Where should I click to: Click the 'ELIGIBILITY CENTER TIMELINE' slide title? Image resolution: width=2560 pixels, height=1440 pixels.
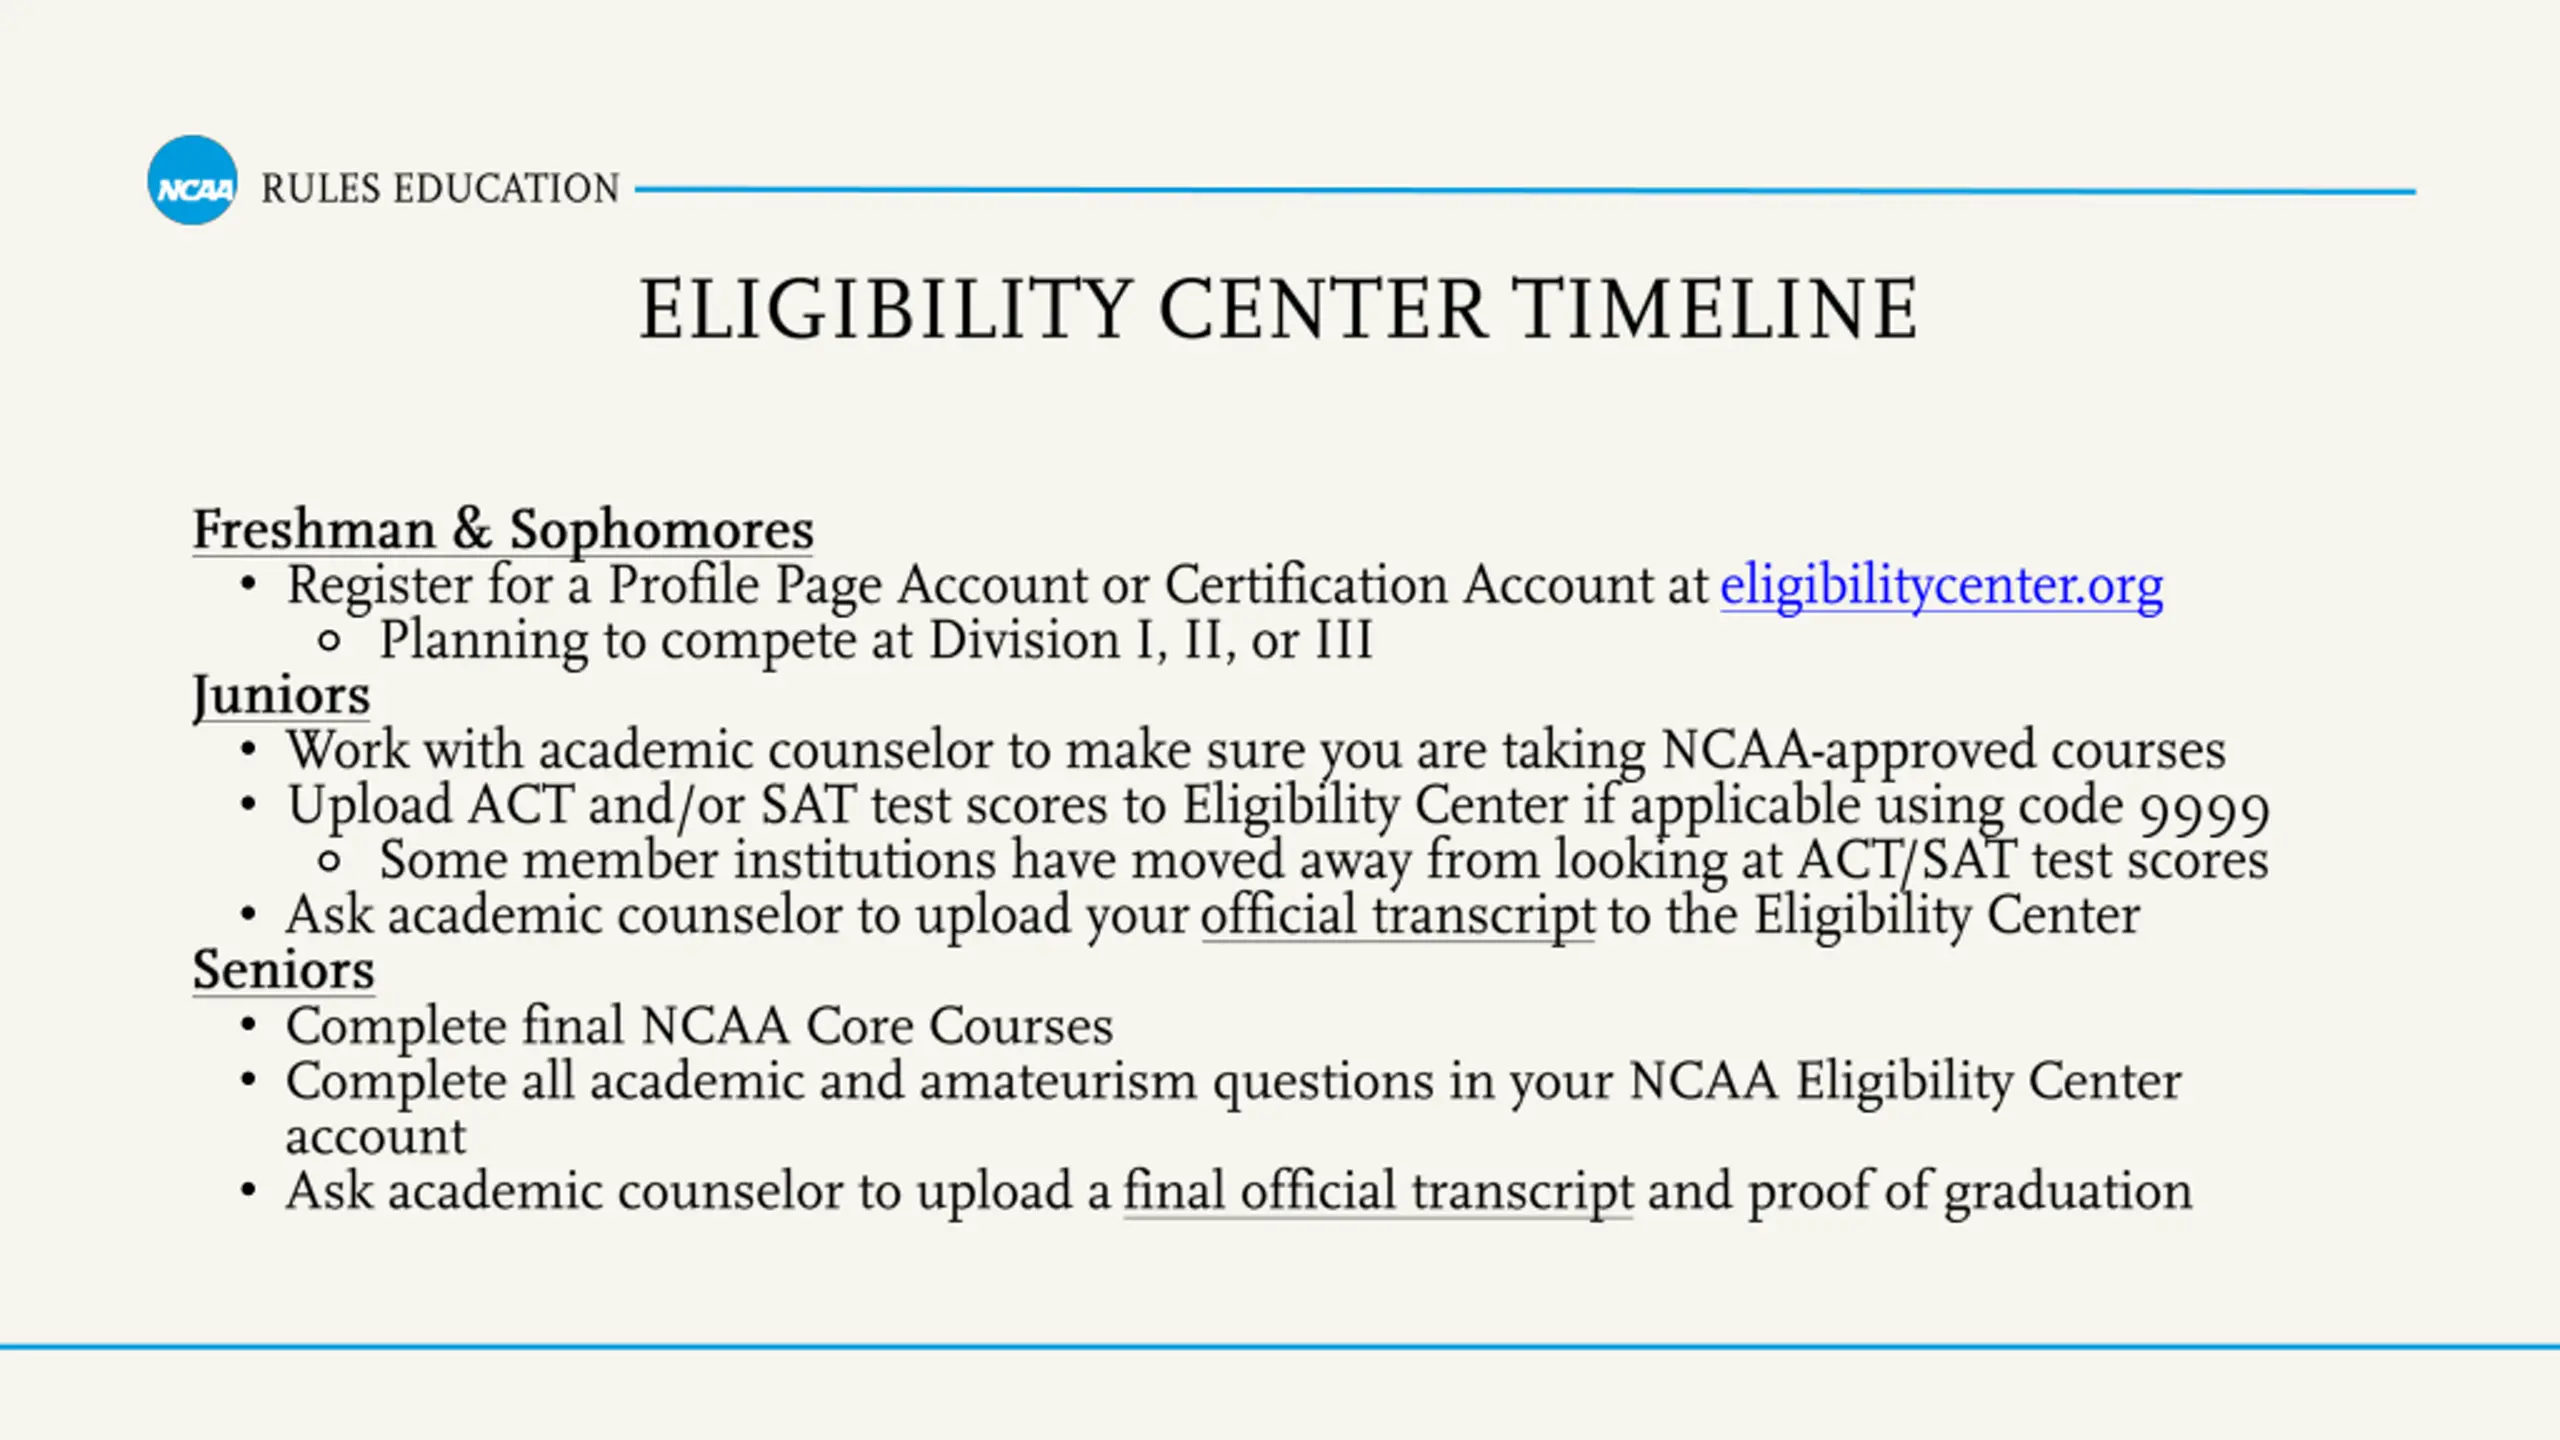(1279, 310)
